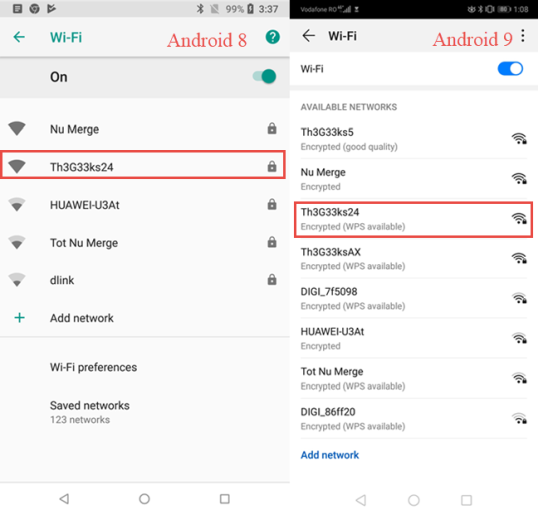Choose the DIGI_7f5098 network
The width and height of the screenshot is (538, 515).
[413, 299]
